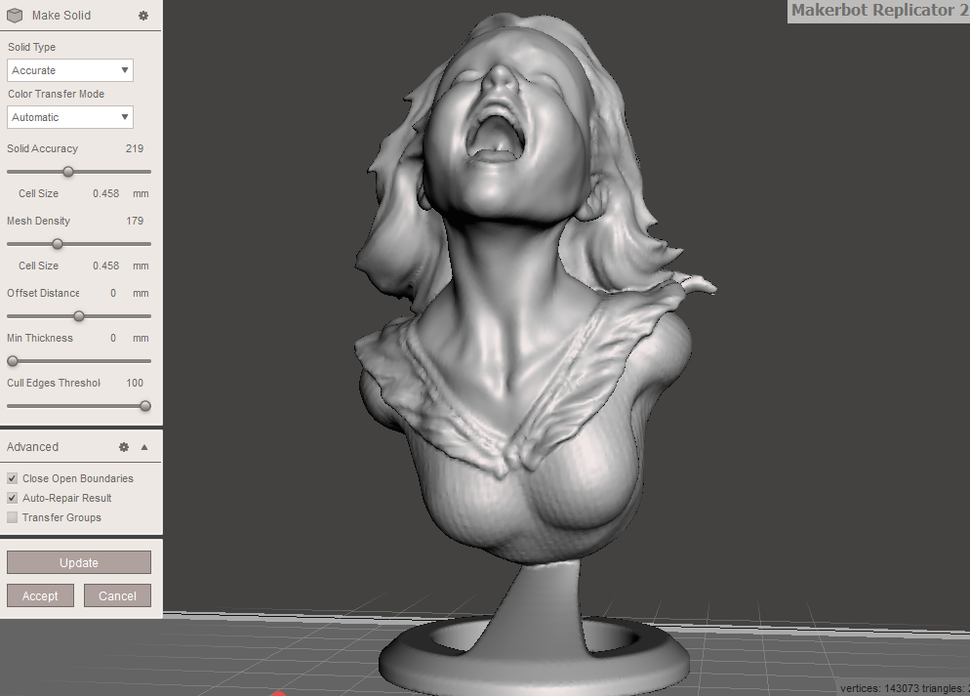Enable Transfer Groups
970x696 pixels.
(11, 517)
